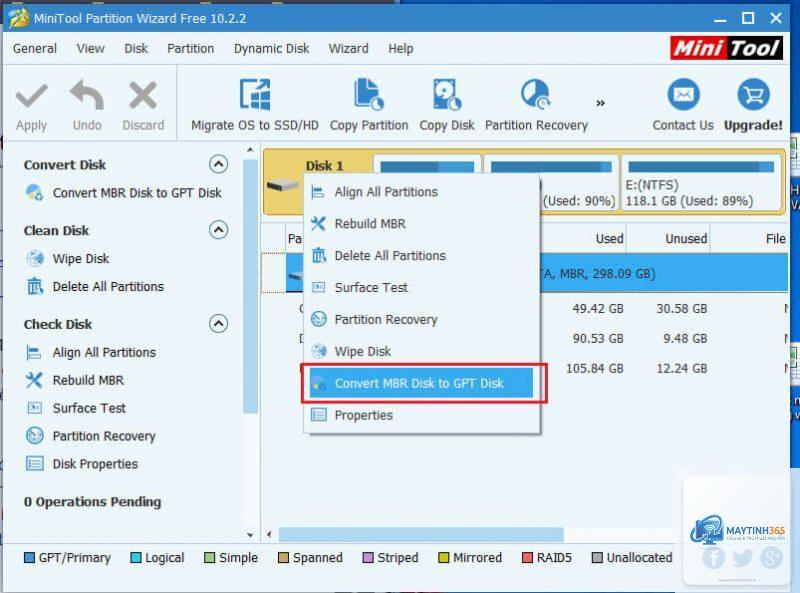Choose Delete All Partitions in the context menu
Image resolution: width=800 pixels, height=593 pixels.
pos(422,256)
